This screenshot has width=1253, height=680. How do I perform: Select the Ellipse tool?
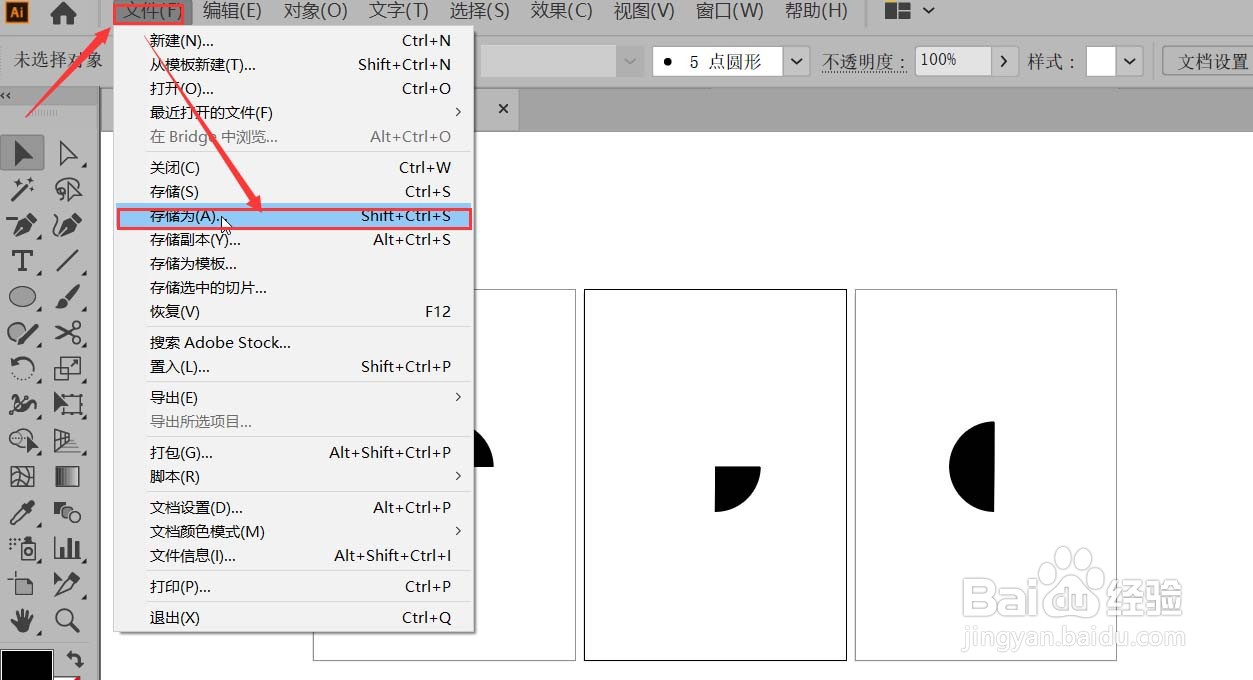[23, 297]
